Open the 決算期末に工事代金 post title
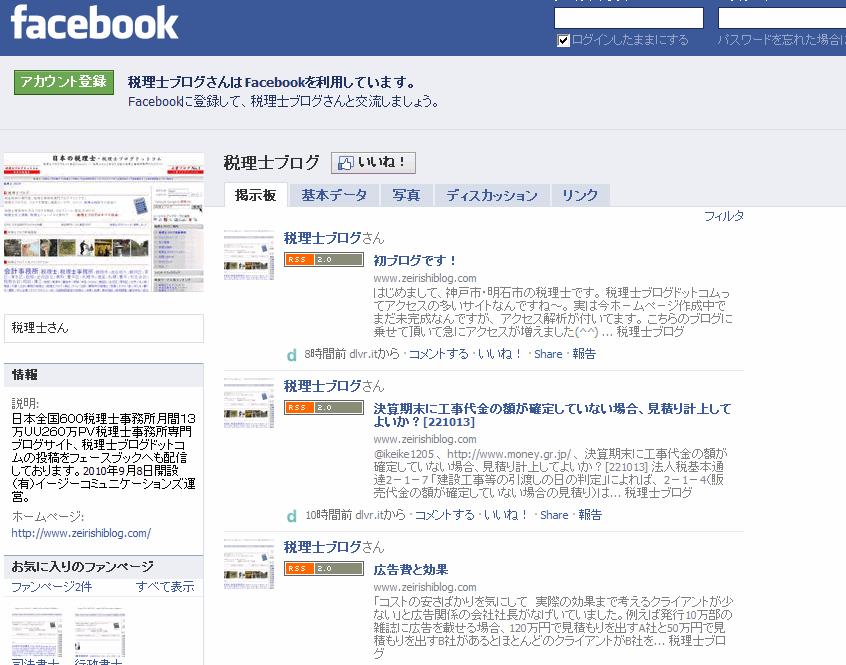846x665 pixels. pyautogui.click(x=552, y=415)
